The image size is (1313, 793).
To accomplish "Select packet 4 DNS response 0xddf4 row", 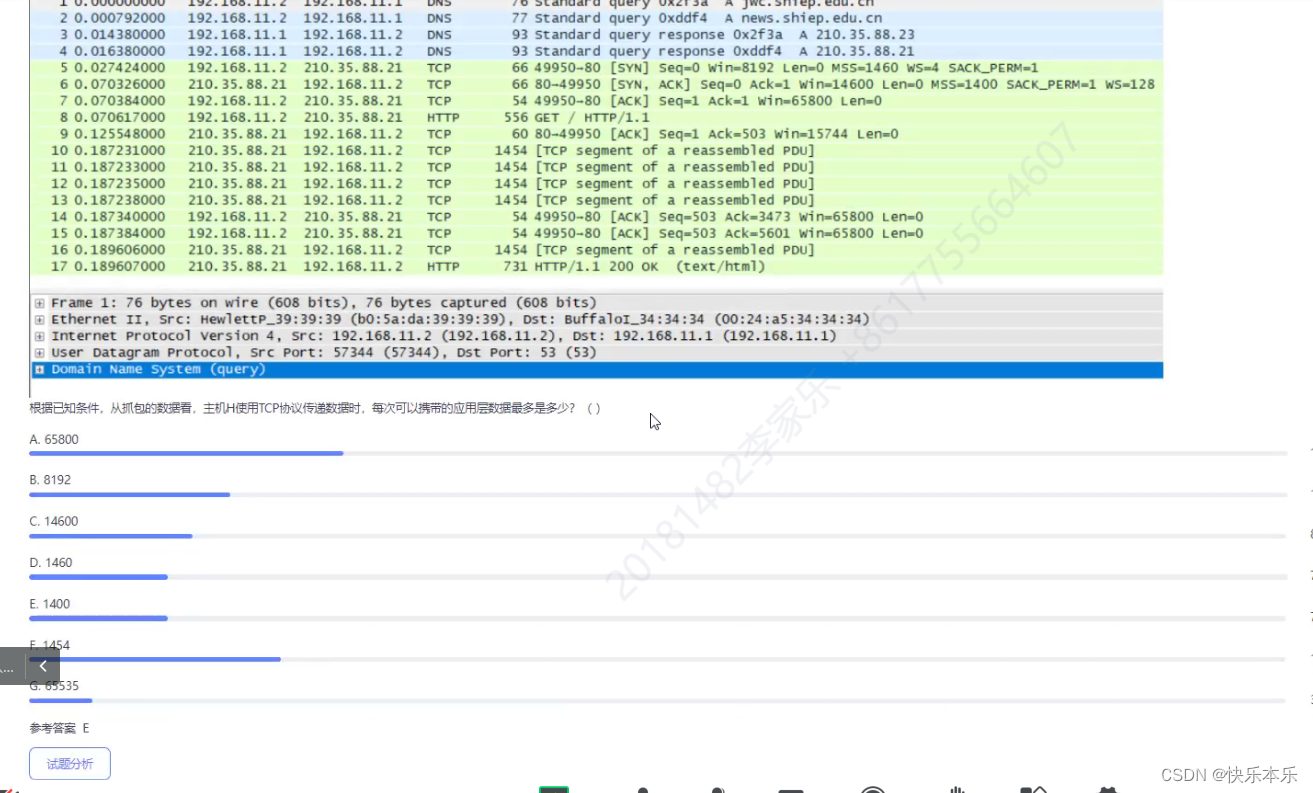I will point(596,51).
